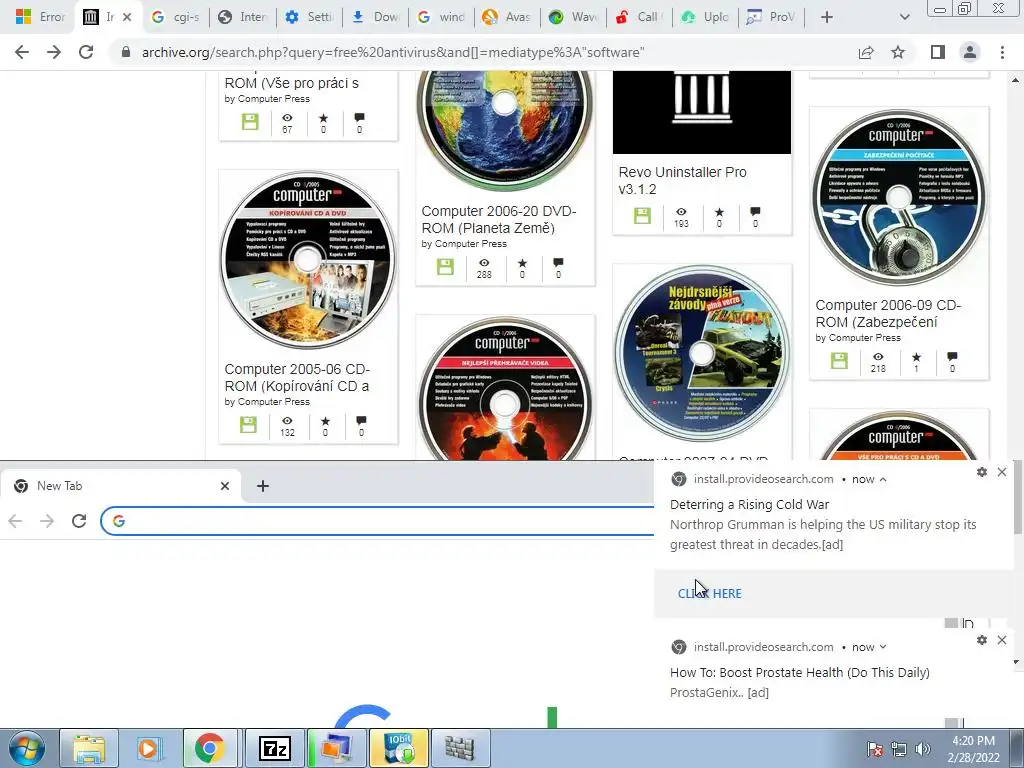
Task: Switch to the Downloads tab
Action: (376, 17)
